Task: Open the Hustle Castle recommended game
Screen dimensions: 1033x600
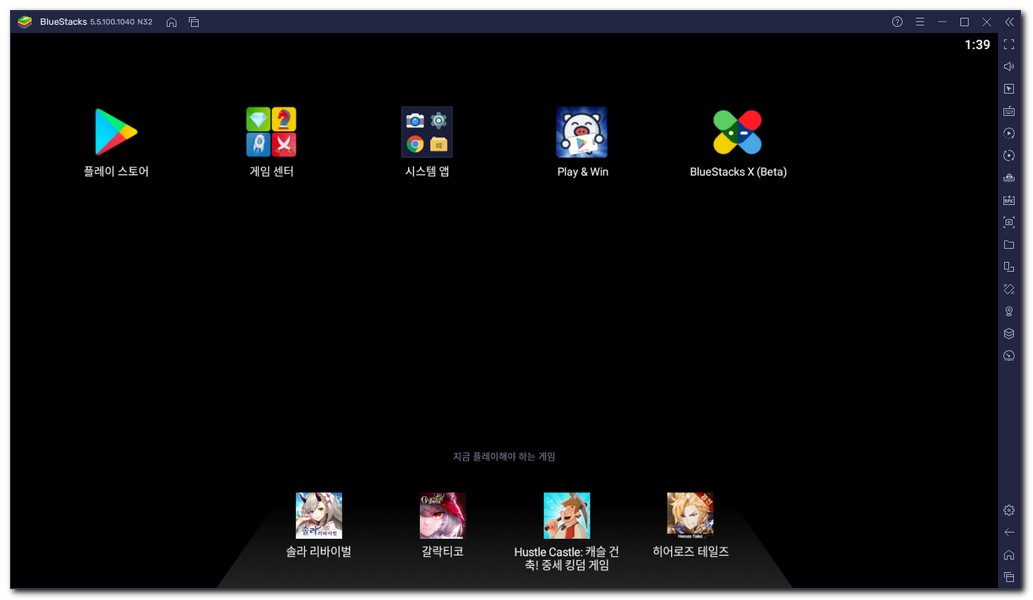Action: pos(566,516)
